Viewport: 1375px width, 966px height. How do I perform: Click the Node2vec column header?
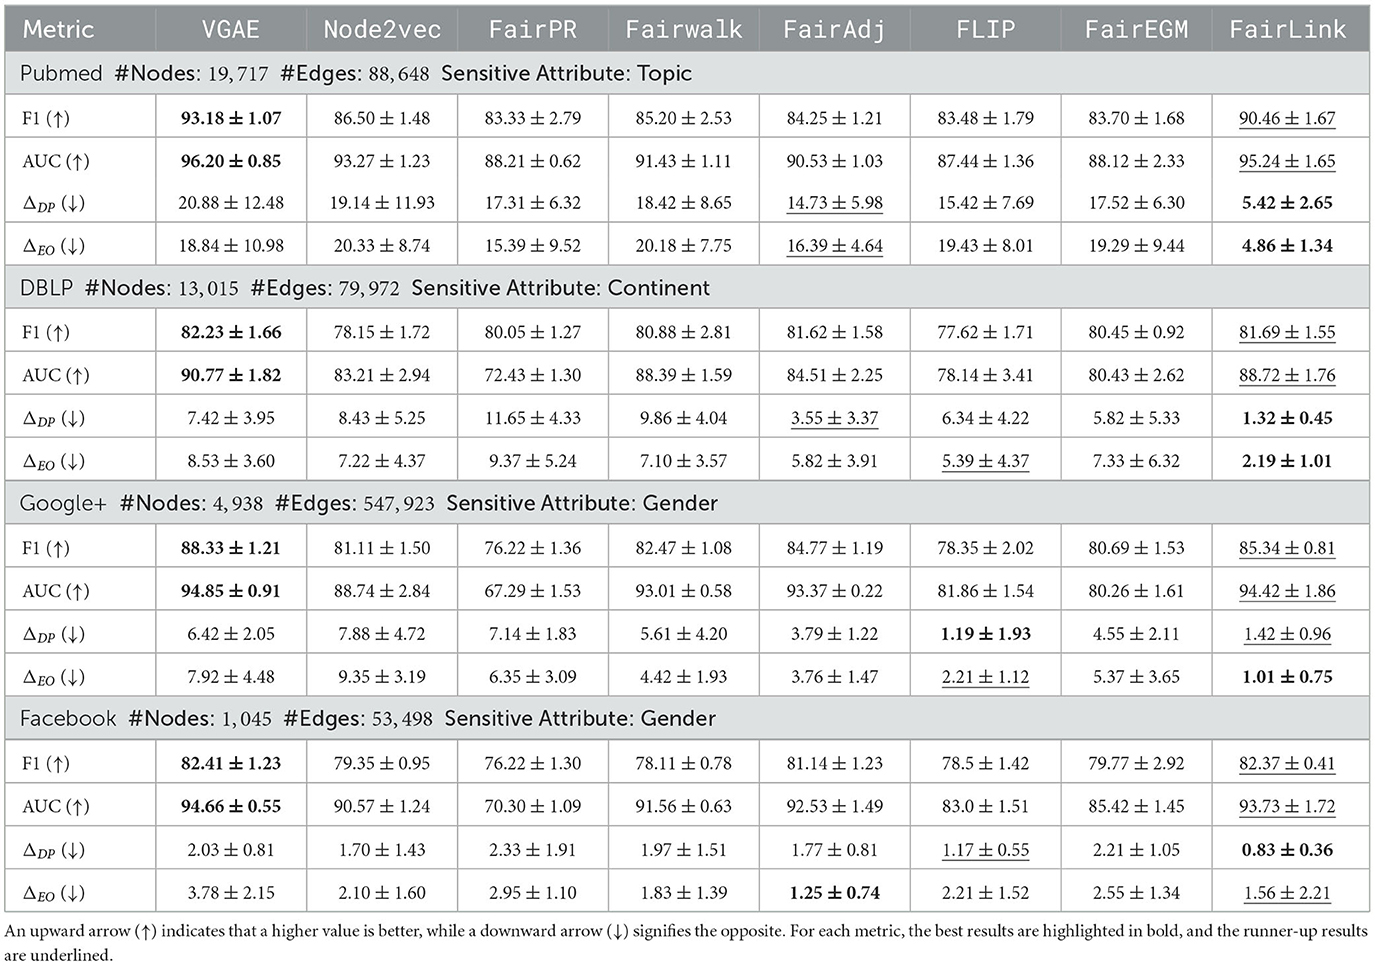pyautogui.click(x=382, y=29)
